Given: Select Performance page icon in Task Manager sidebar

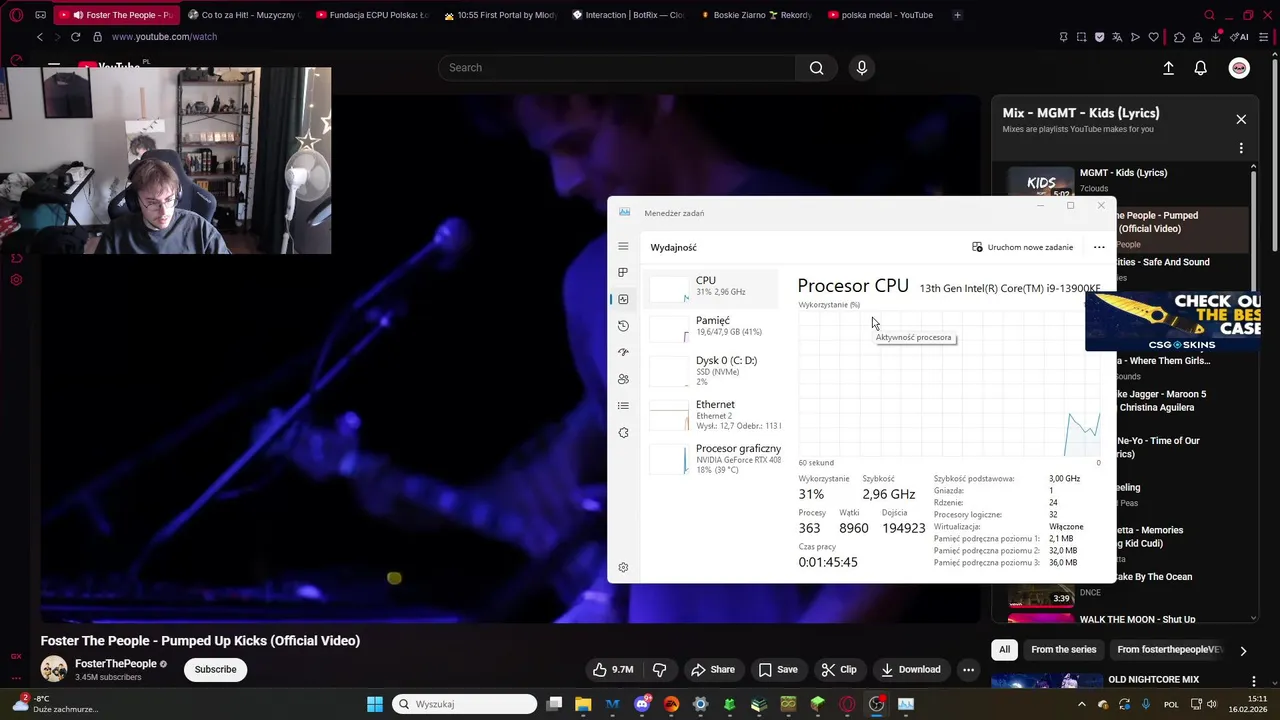Looking at the screenshot, I should (623, 299).
